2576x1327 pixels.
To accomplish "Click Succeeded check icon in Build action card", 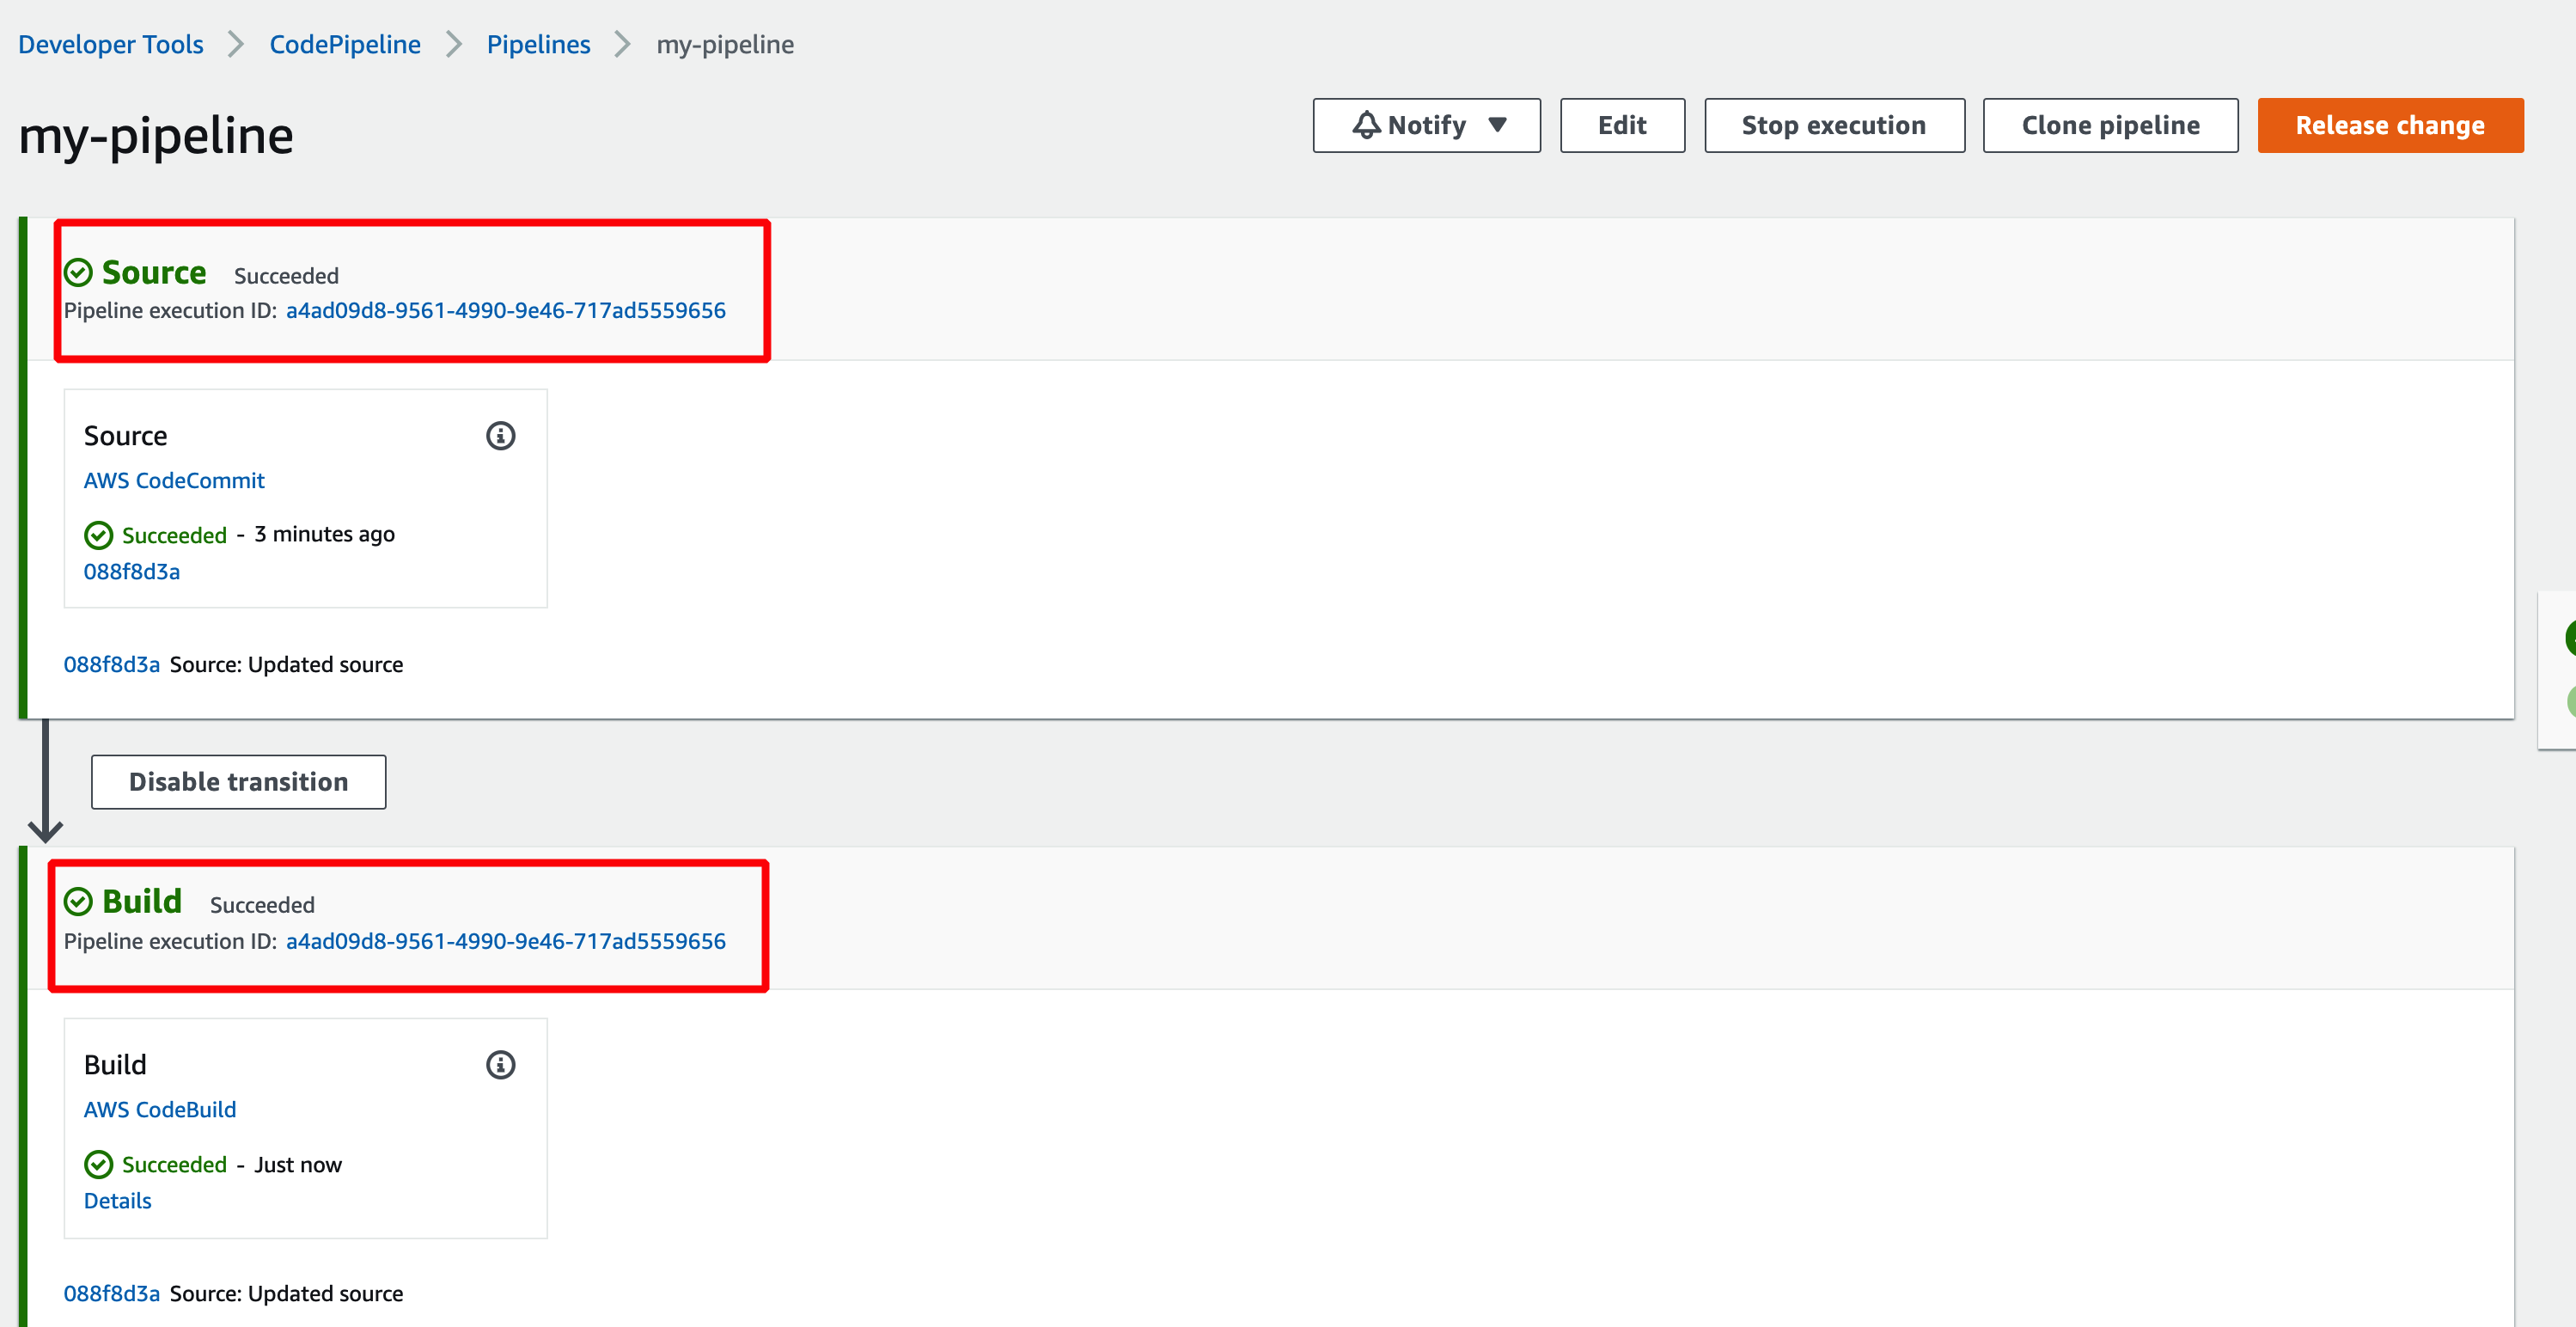I will (98, 1165).
